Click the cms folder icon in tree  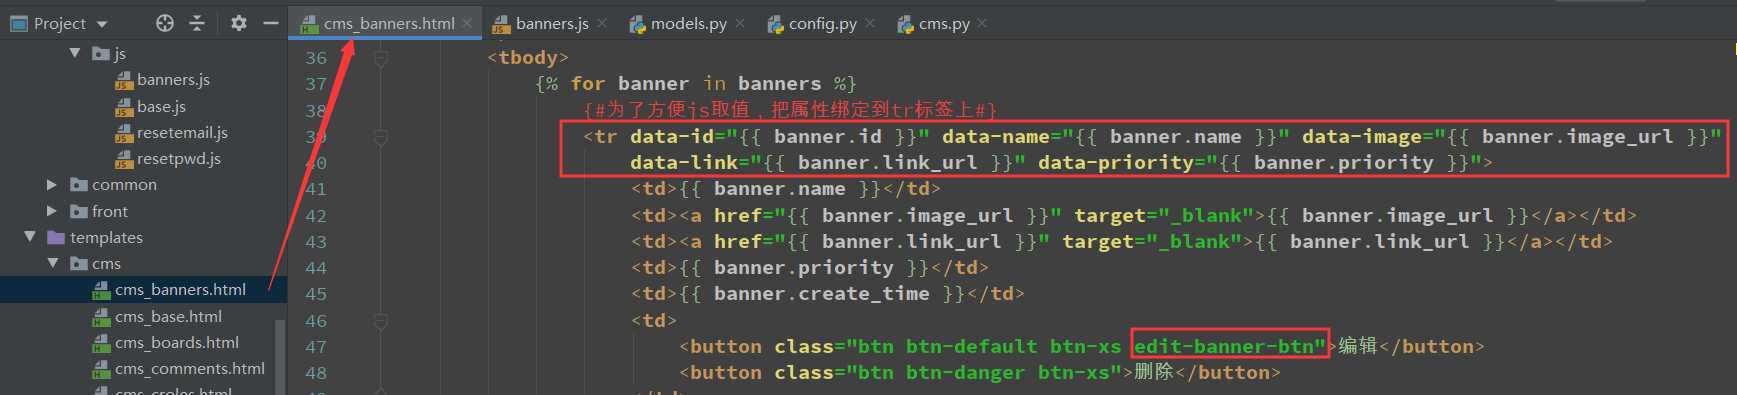point(79,263)
